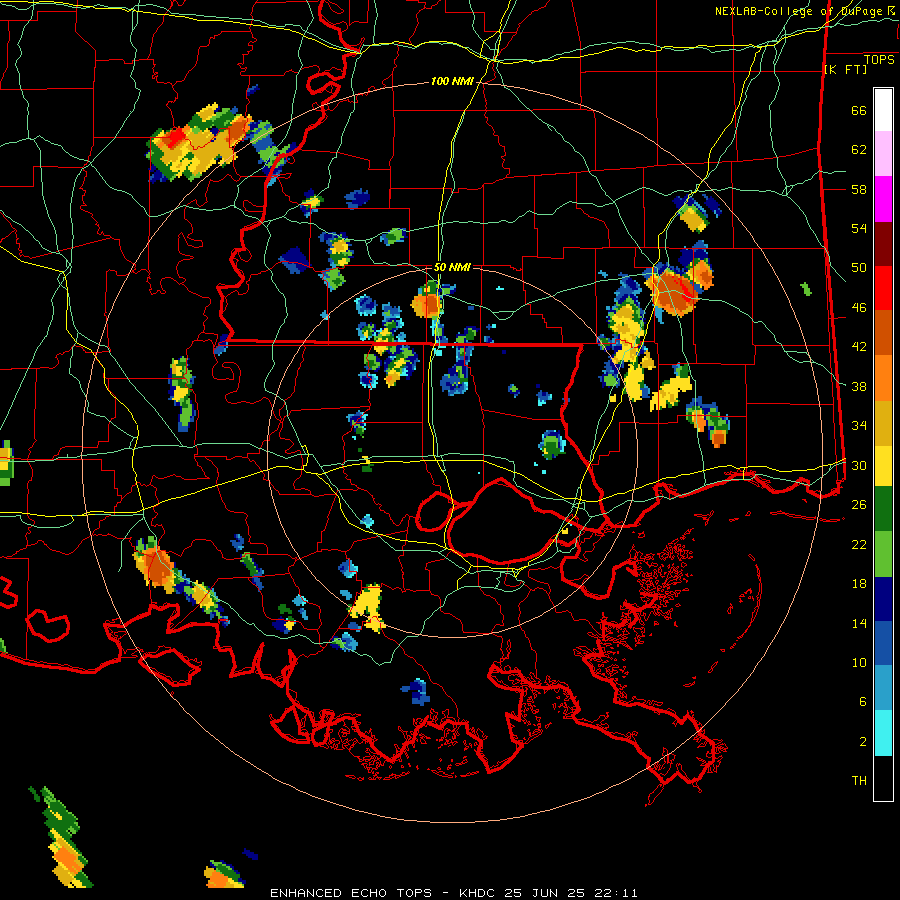This screenshot has width=900, height=900.
Task: Click the bright red 46 kft legend swatch
Action: tap(883, 288)
